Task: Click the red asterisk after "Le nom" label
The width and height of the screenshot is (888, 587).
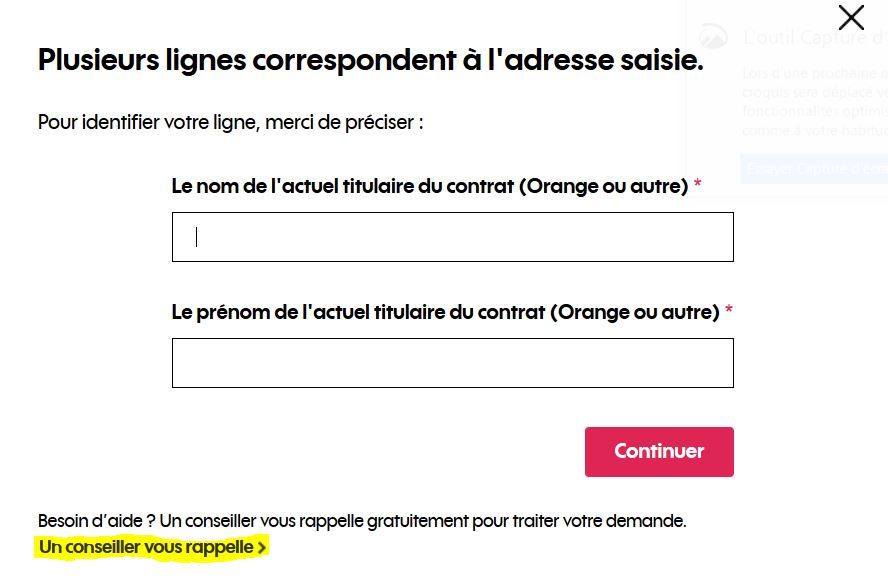Action: (697, 184)
